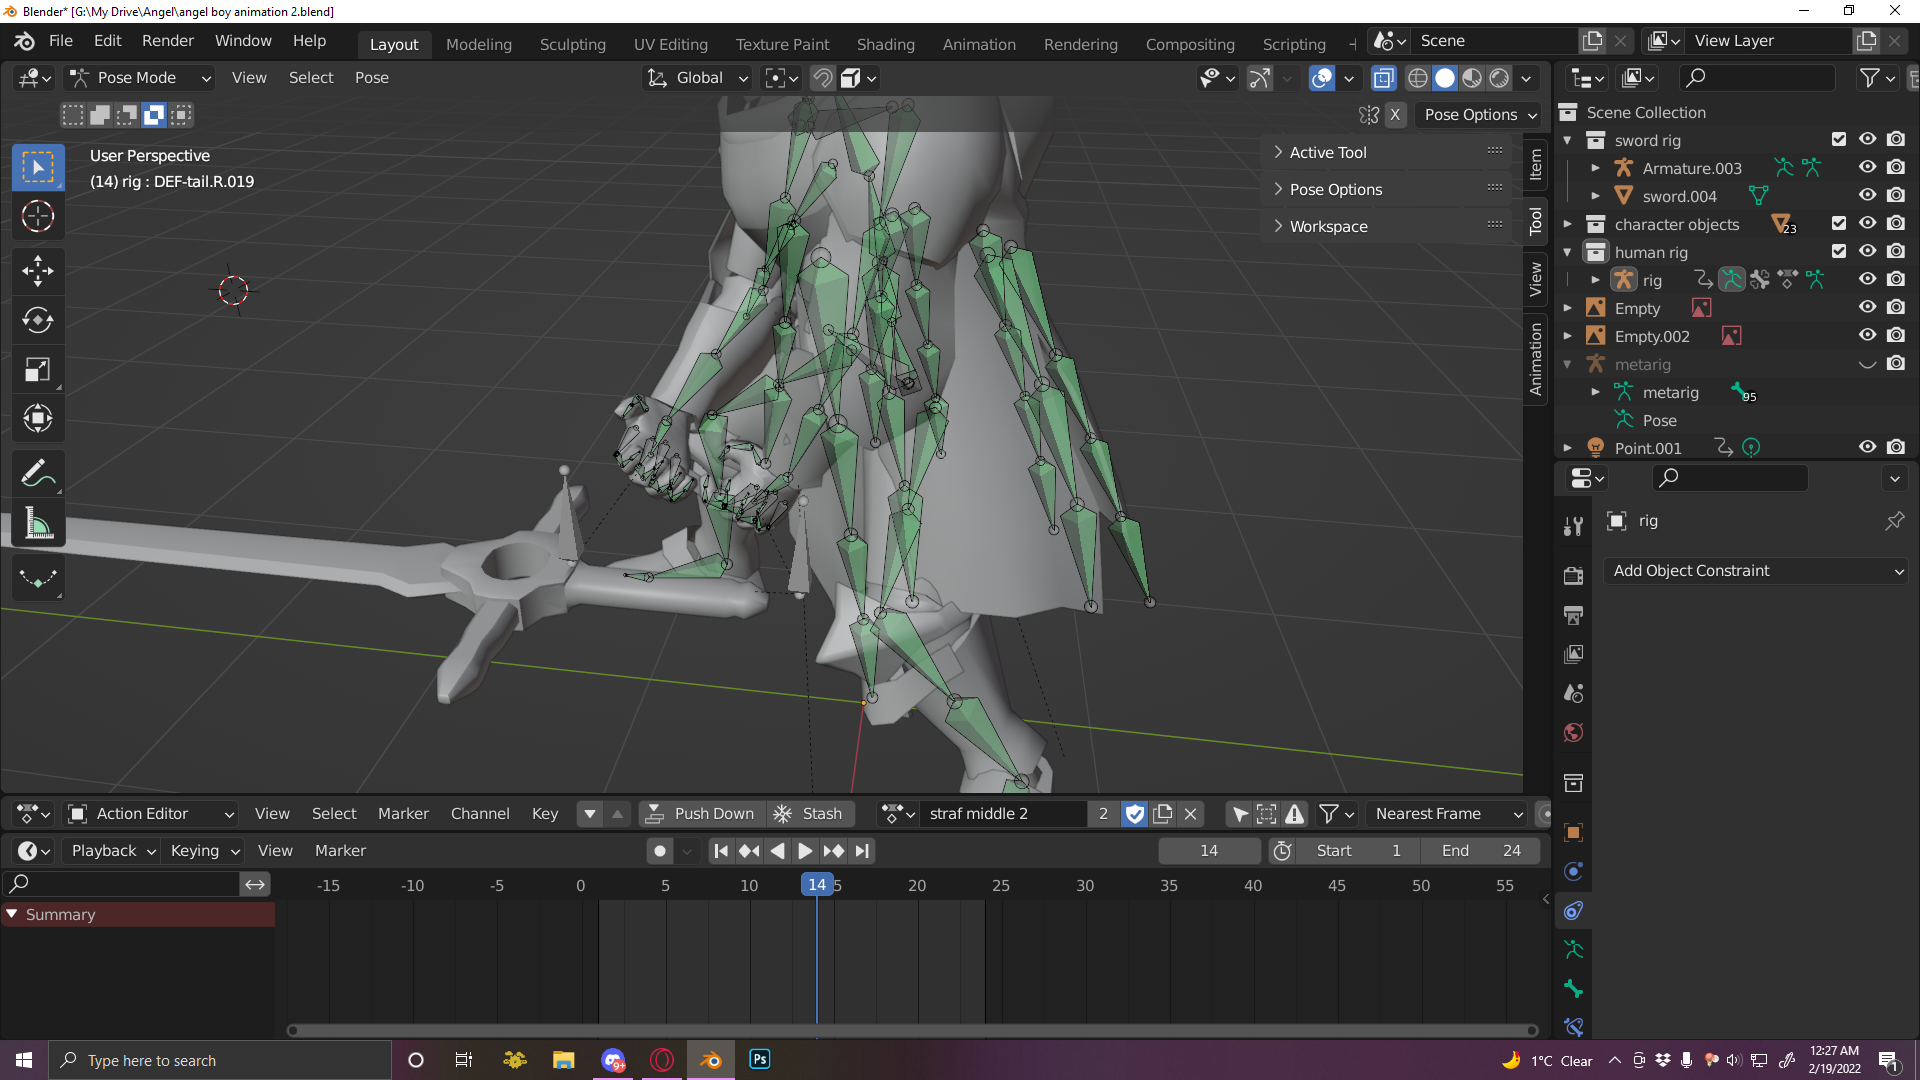Toggle X-ray view in viewport header
This screenshot has height=1080, width=1920.
pos(1383,78)
